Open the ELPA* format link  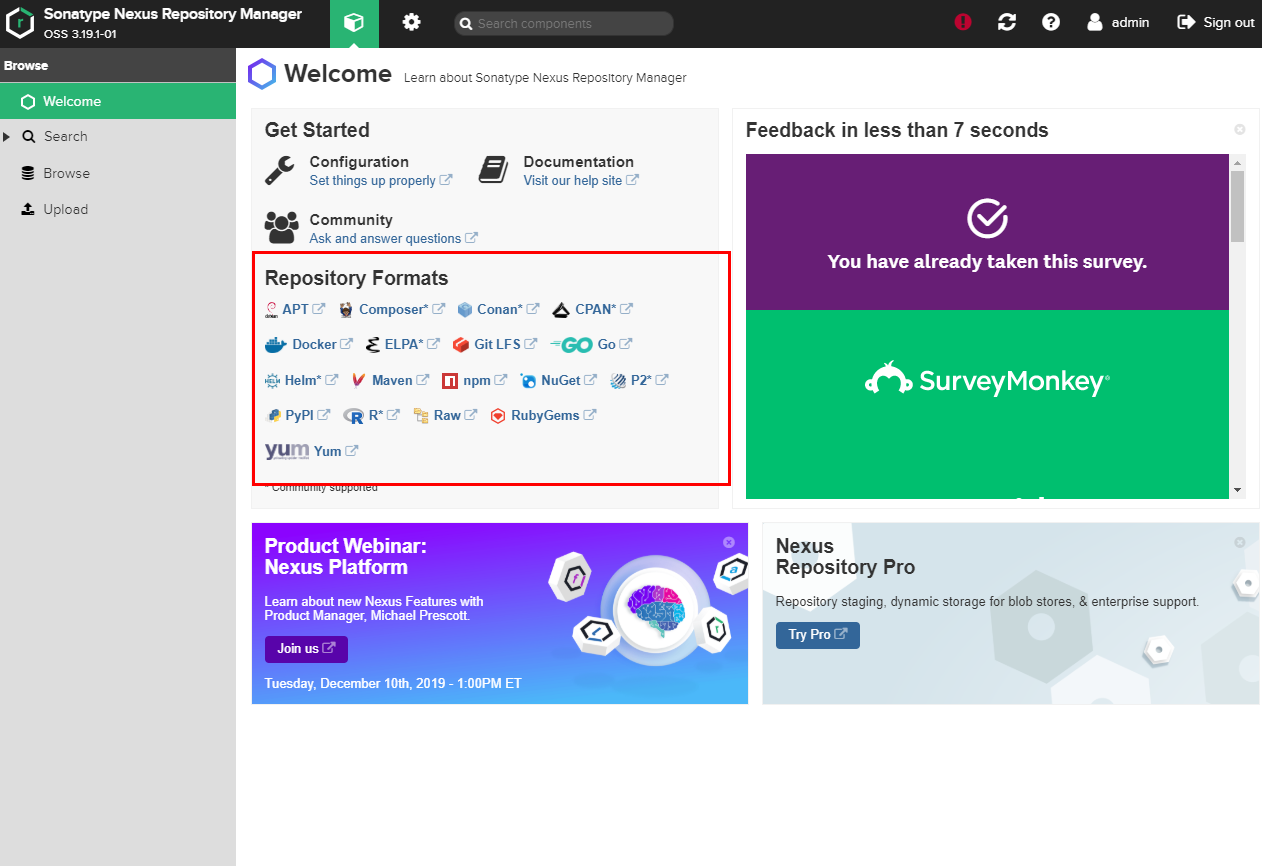412,344
